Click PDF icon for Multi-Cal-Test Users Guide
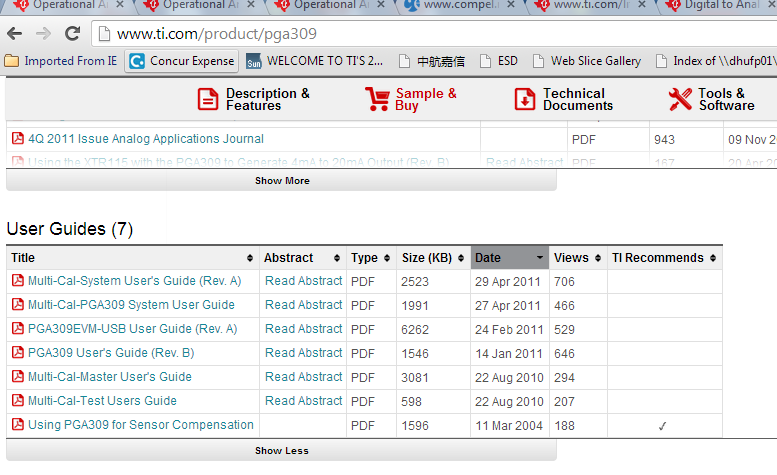The height and width of the screenshot is (475, 777). coord(17,400)
